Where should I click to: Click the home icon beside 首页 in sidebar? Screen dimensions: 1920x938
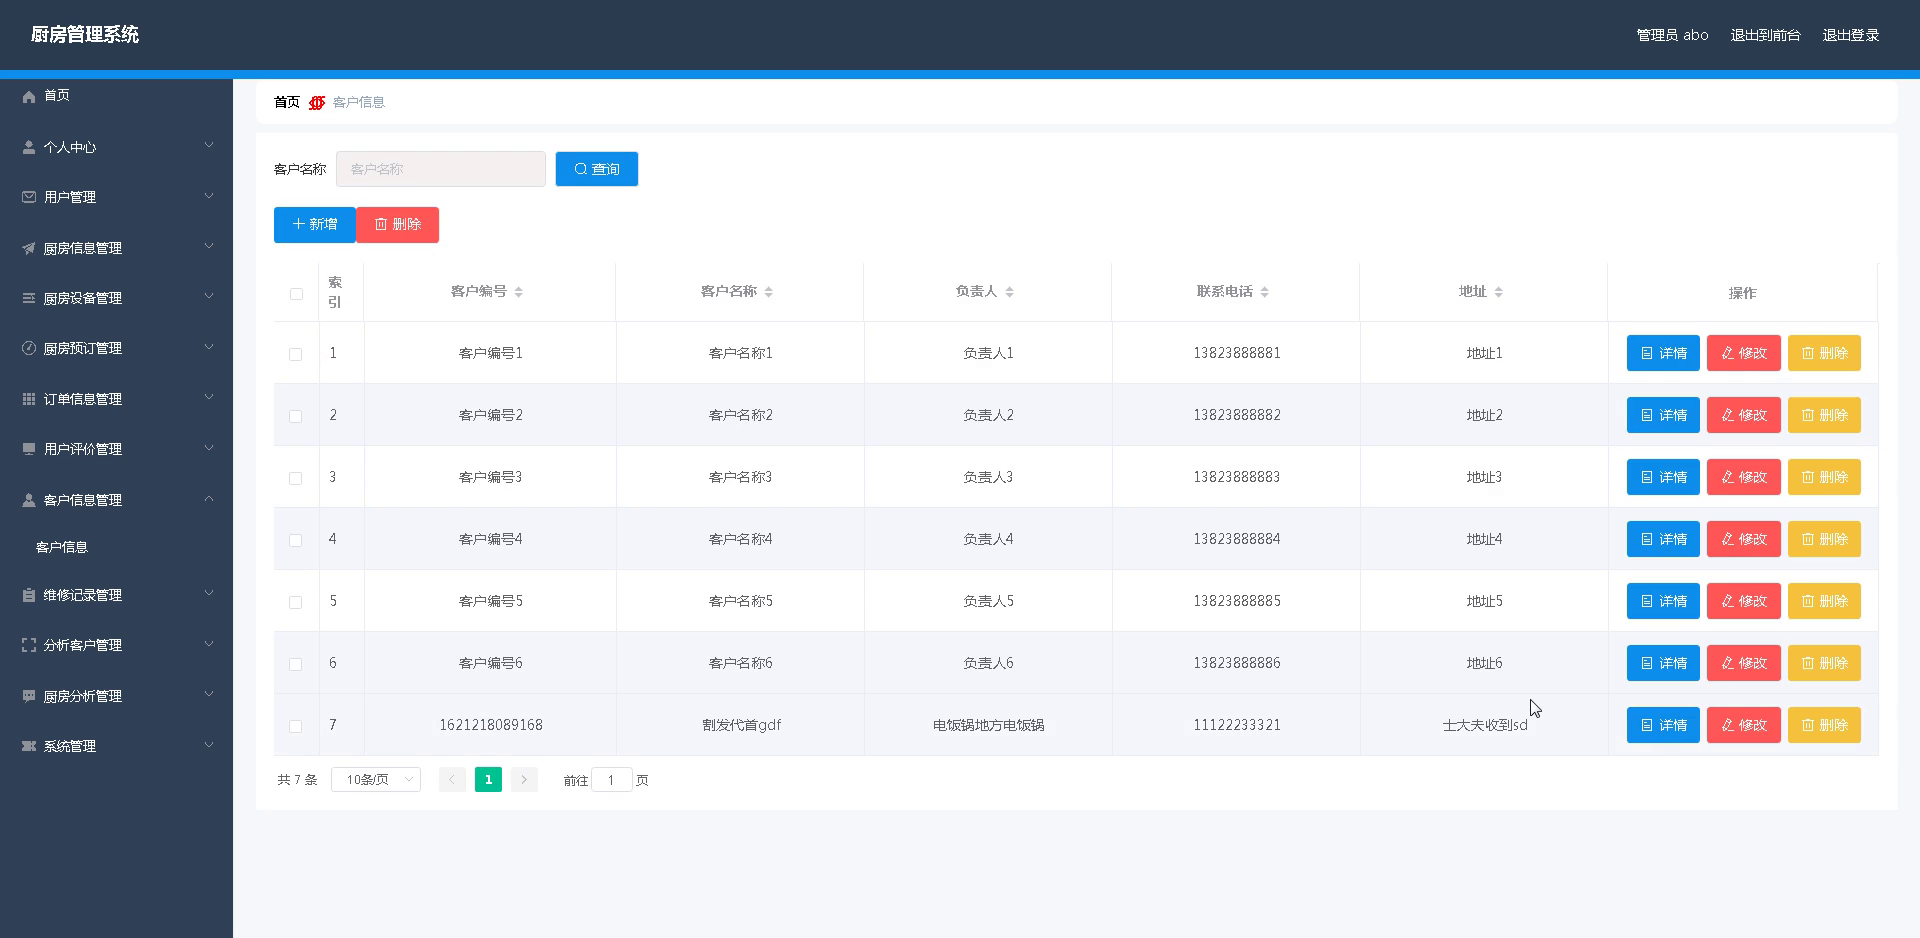pos(29,96)
